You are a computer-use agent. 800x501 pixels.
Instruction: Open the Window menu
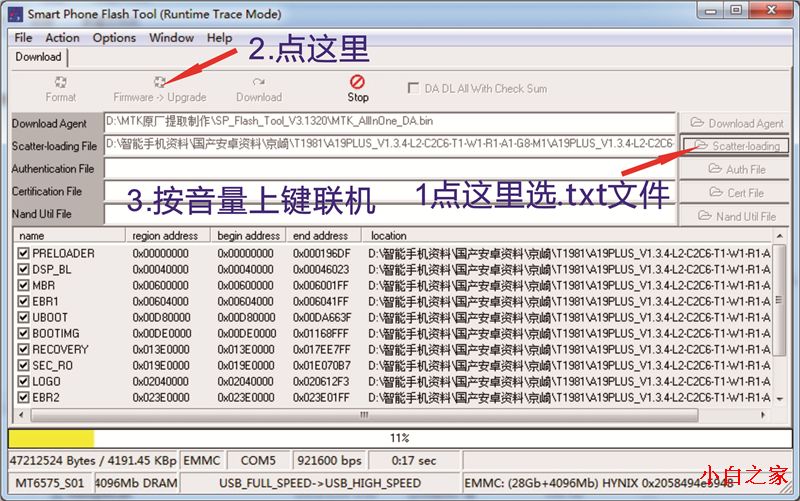pos(171,38)
